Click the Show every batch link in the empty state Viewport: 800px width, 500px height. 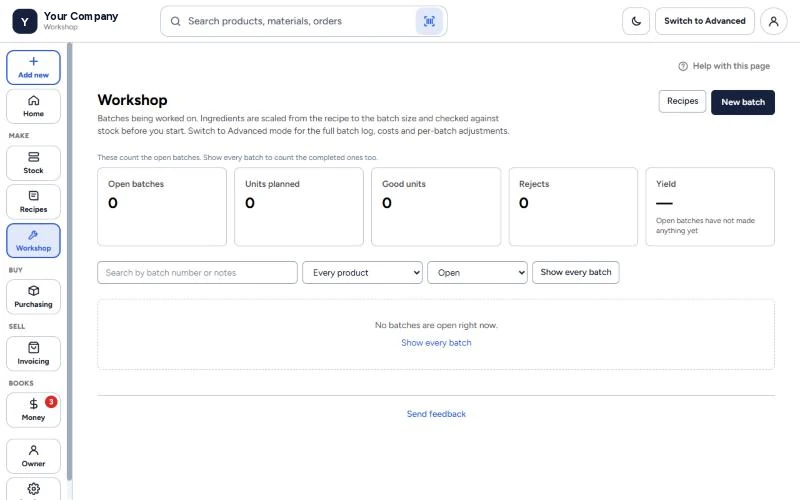click(x=436, y=343)
